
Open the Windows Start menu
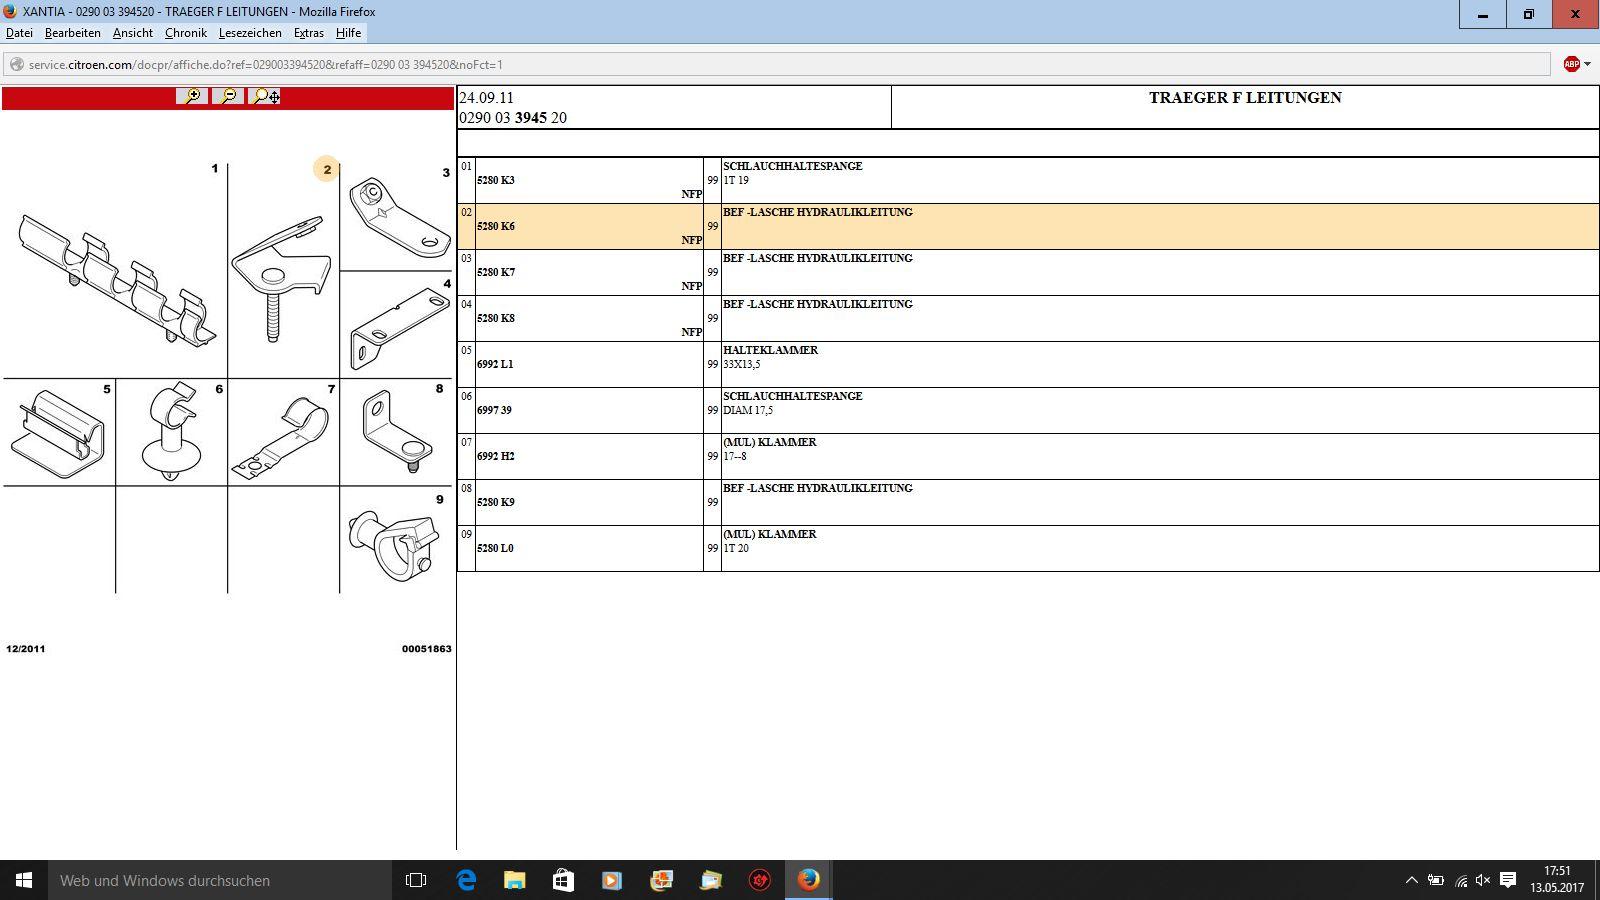pos(24,880)
